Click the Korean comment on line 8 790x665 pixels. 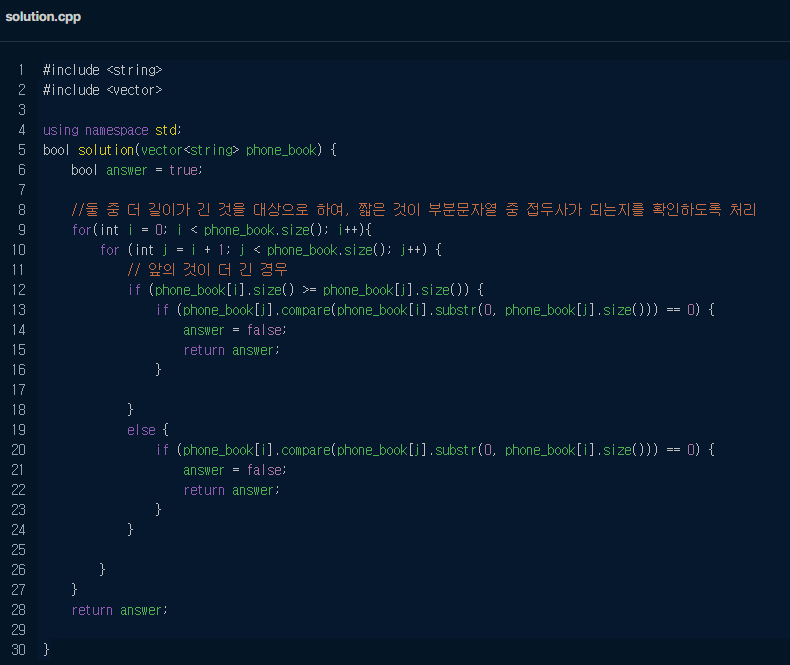tap(414, 210)
